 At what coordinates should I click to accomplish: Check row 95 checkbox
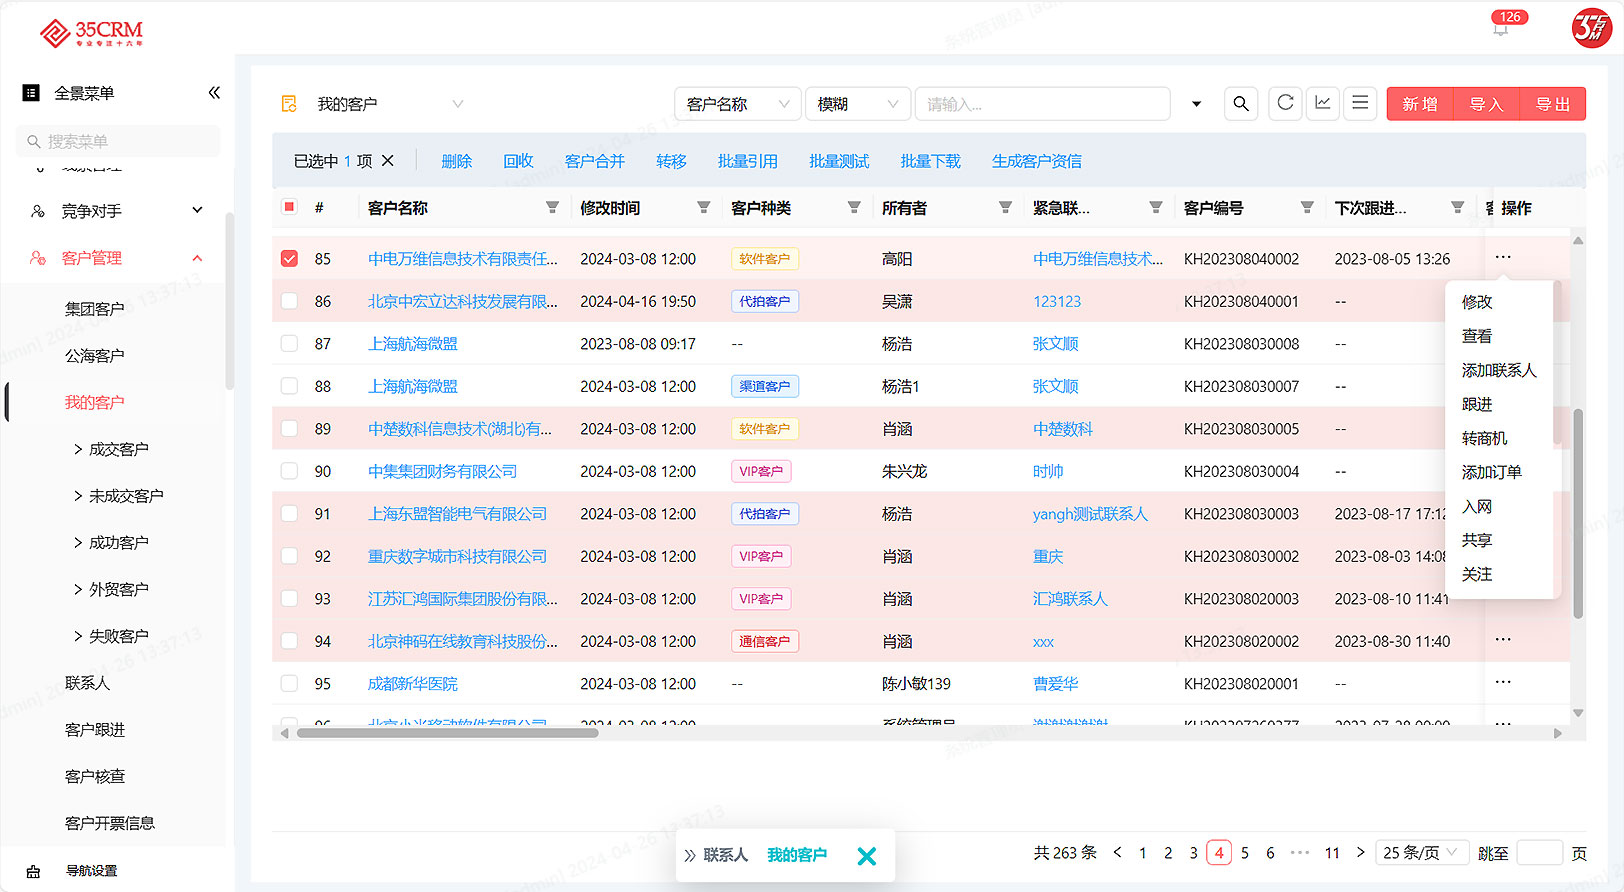[x=289, y=683]
